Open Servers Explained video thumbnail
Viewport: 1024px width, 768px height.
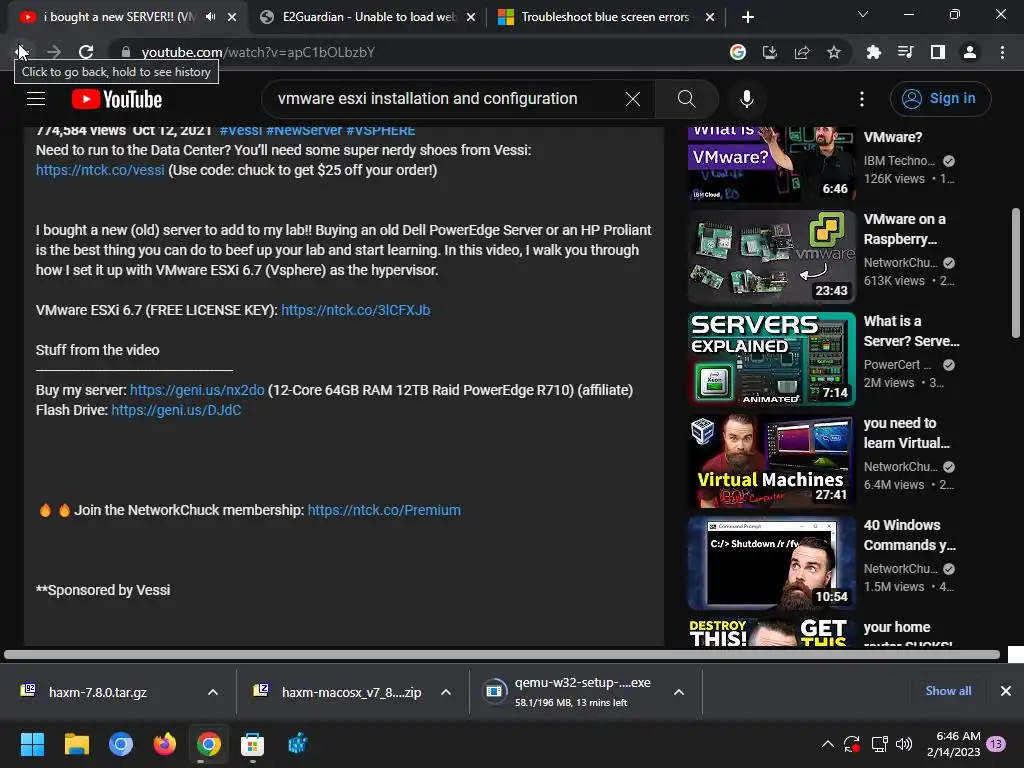[772, 359]
